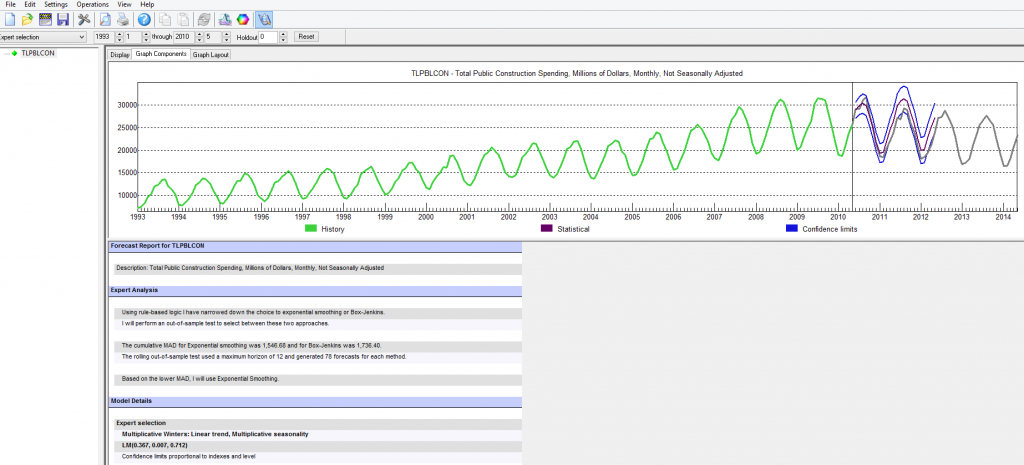Screen dimensions: 1024x465
Task: Toggle the highlighted flask analysis icon
Action: (x=264, y=20)
